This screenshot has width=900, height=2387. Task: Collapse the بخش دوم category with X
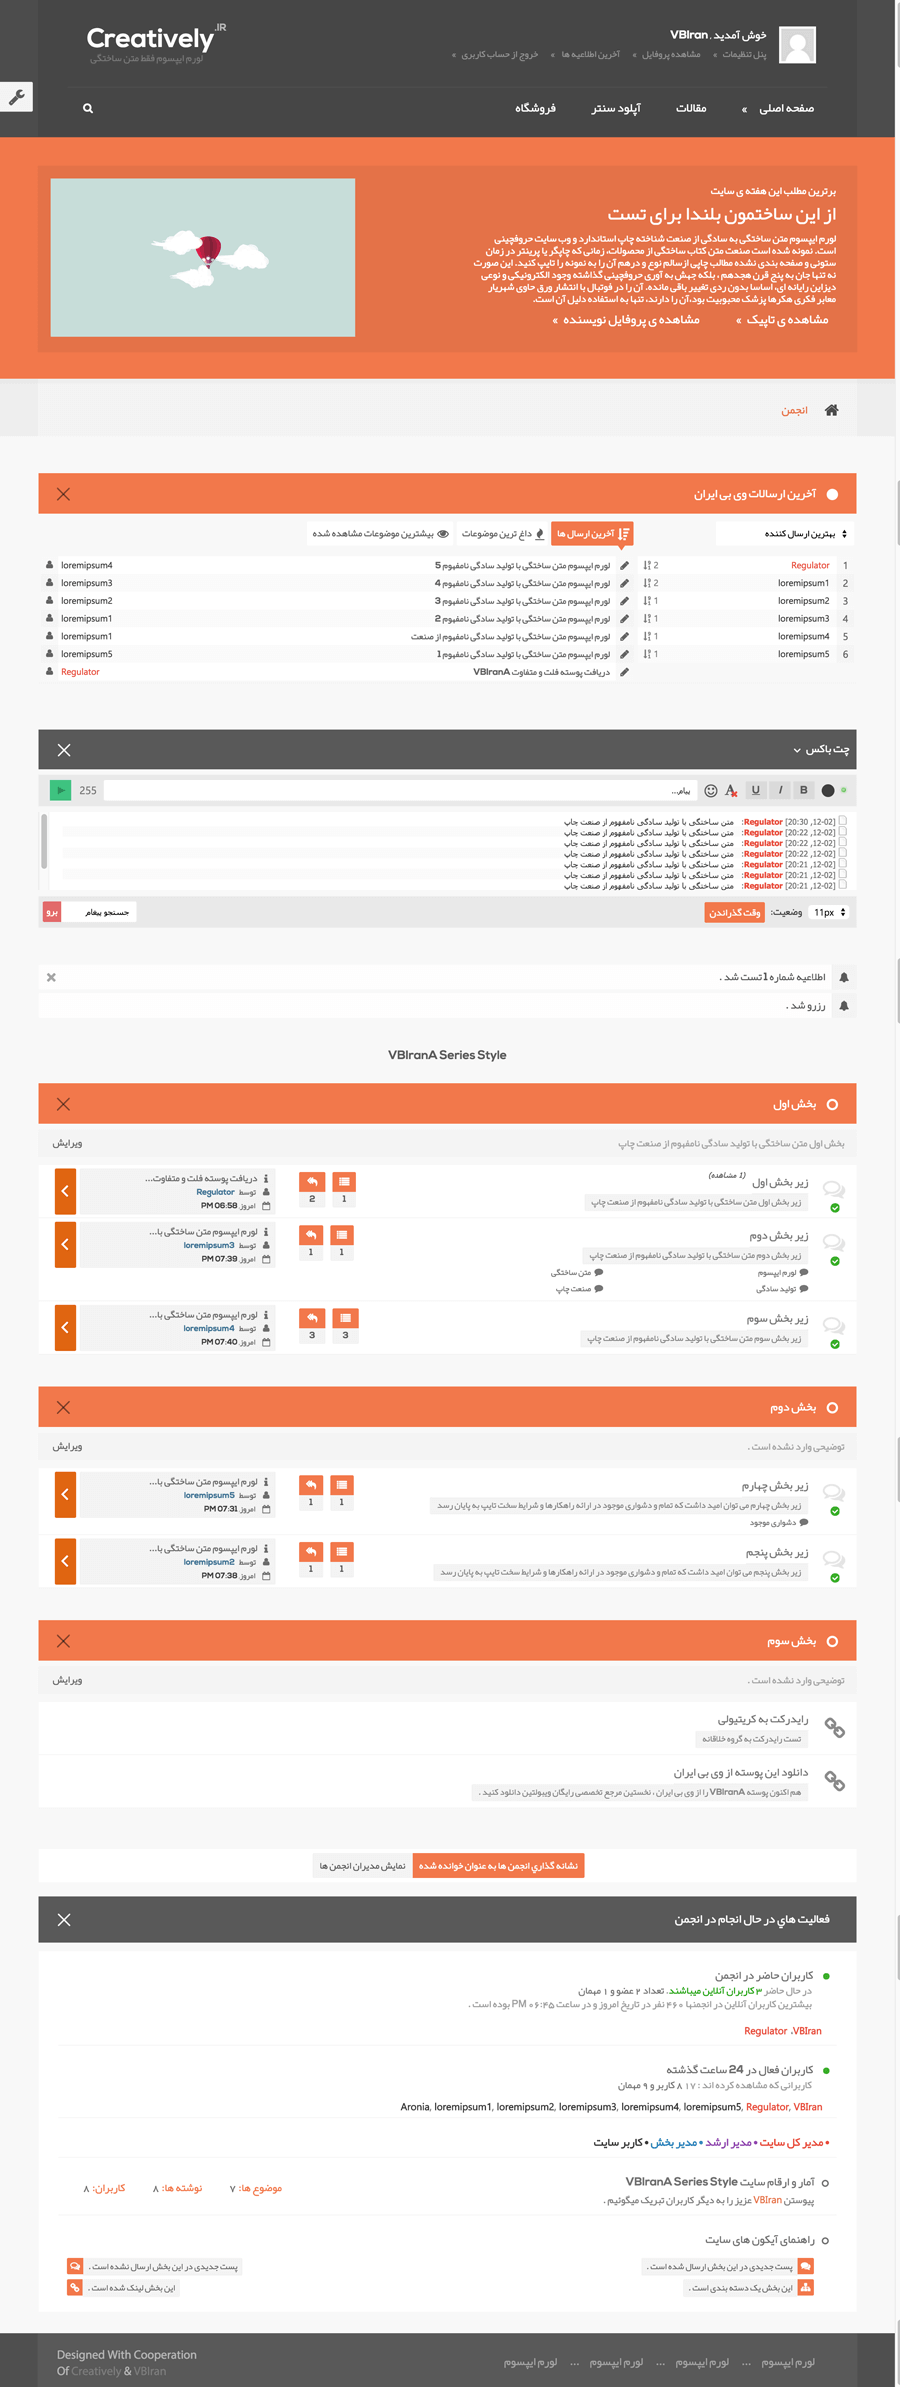point(63,1407)
